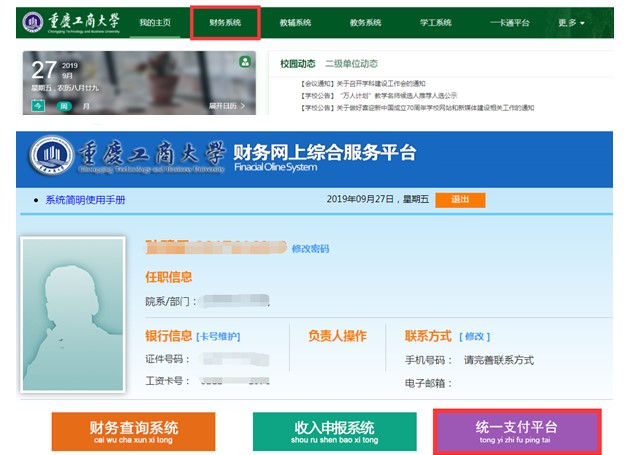Image resolution: width=630 pixels, height=455 pixels.
Task: Switch to 二级单位动态 tab
Action: [352, 63]
